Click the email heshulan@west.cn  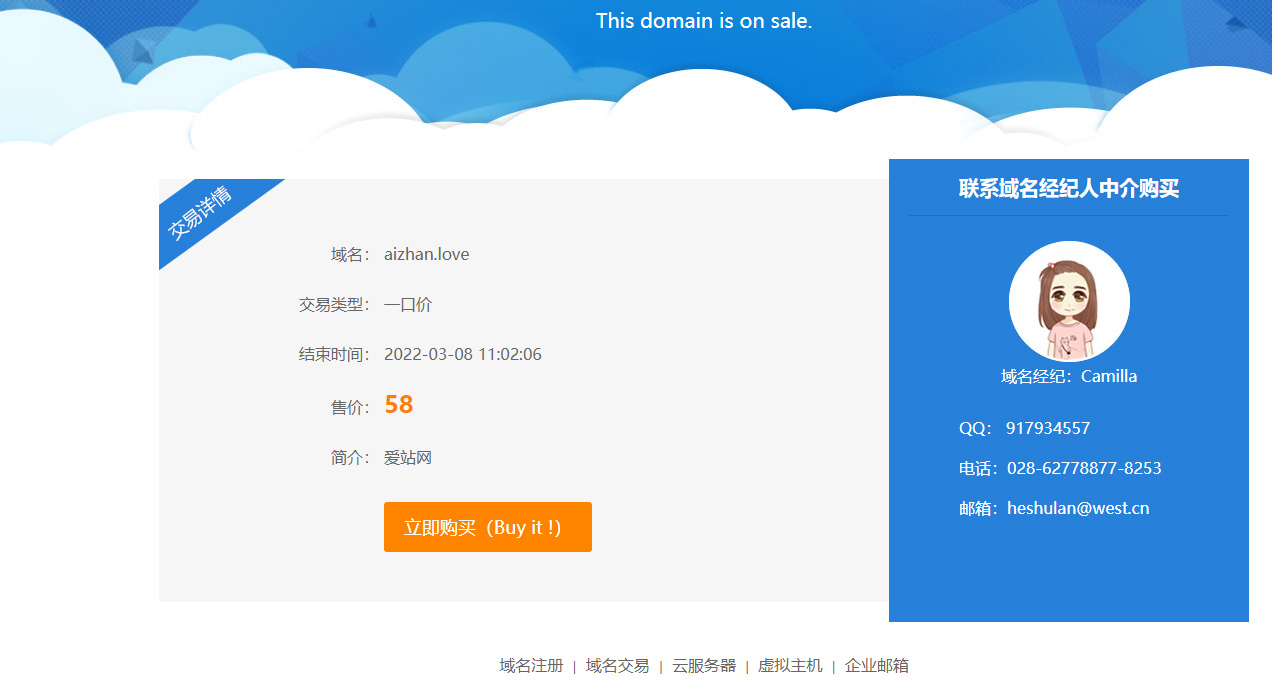1077,509
